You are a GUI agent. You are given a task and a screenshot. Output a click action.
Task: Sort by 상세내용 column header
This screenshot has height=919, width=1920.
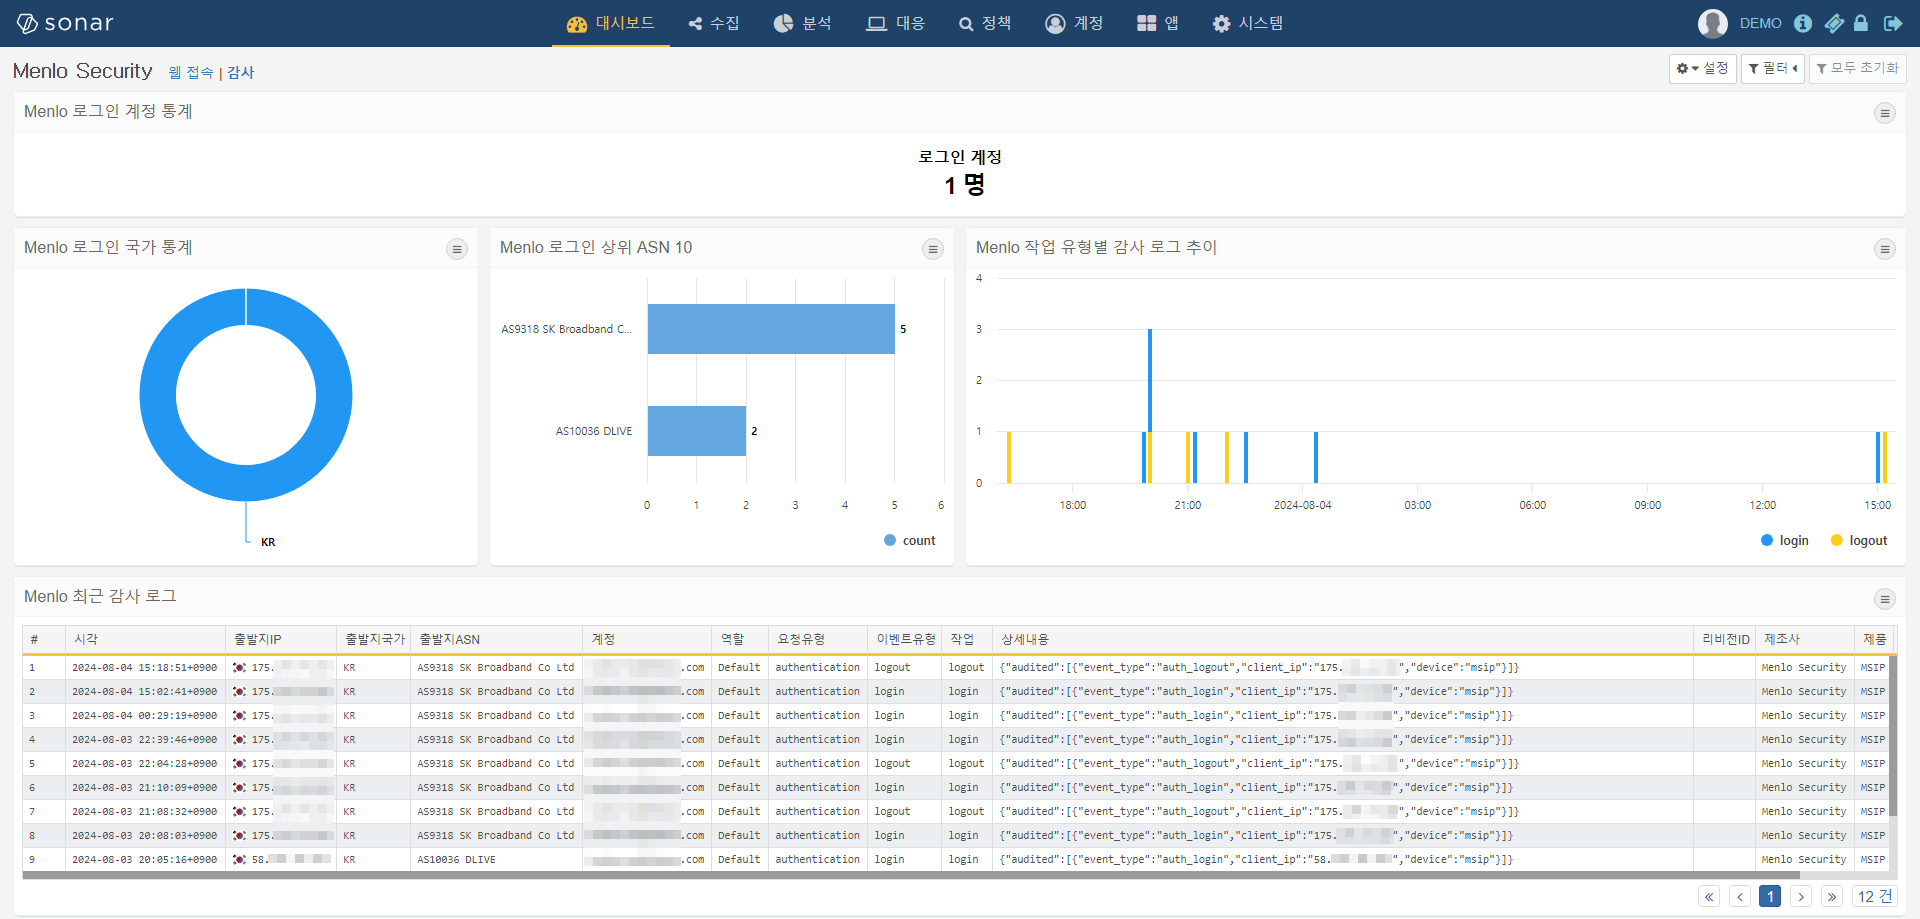pos(1342,639)
